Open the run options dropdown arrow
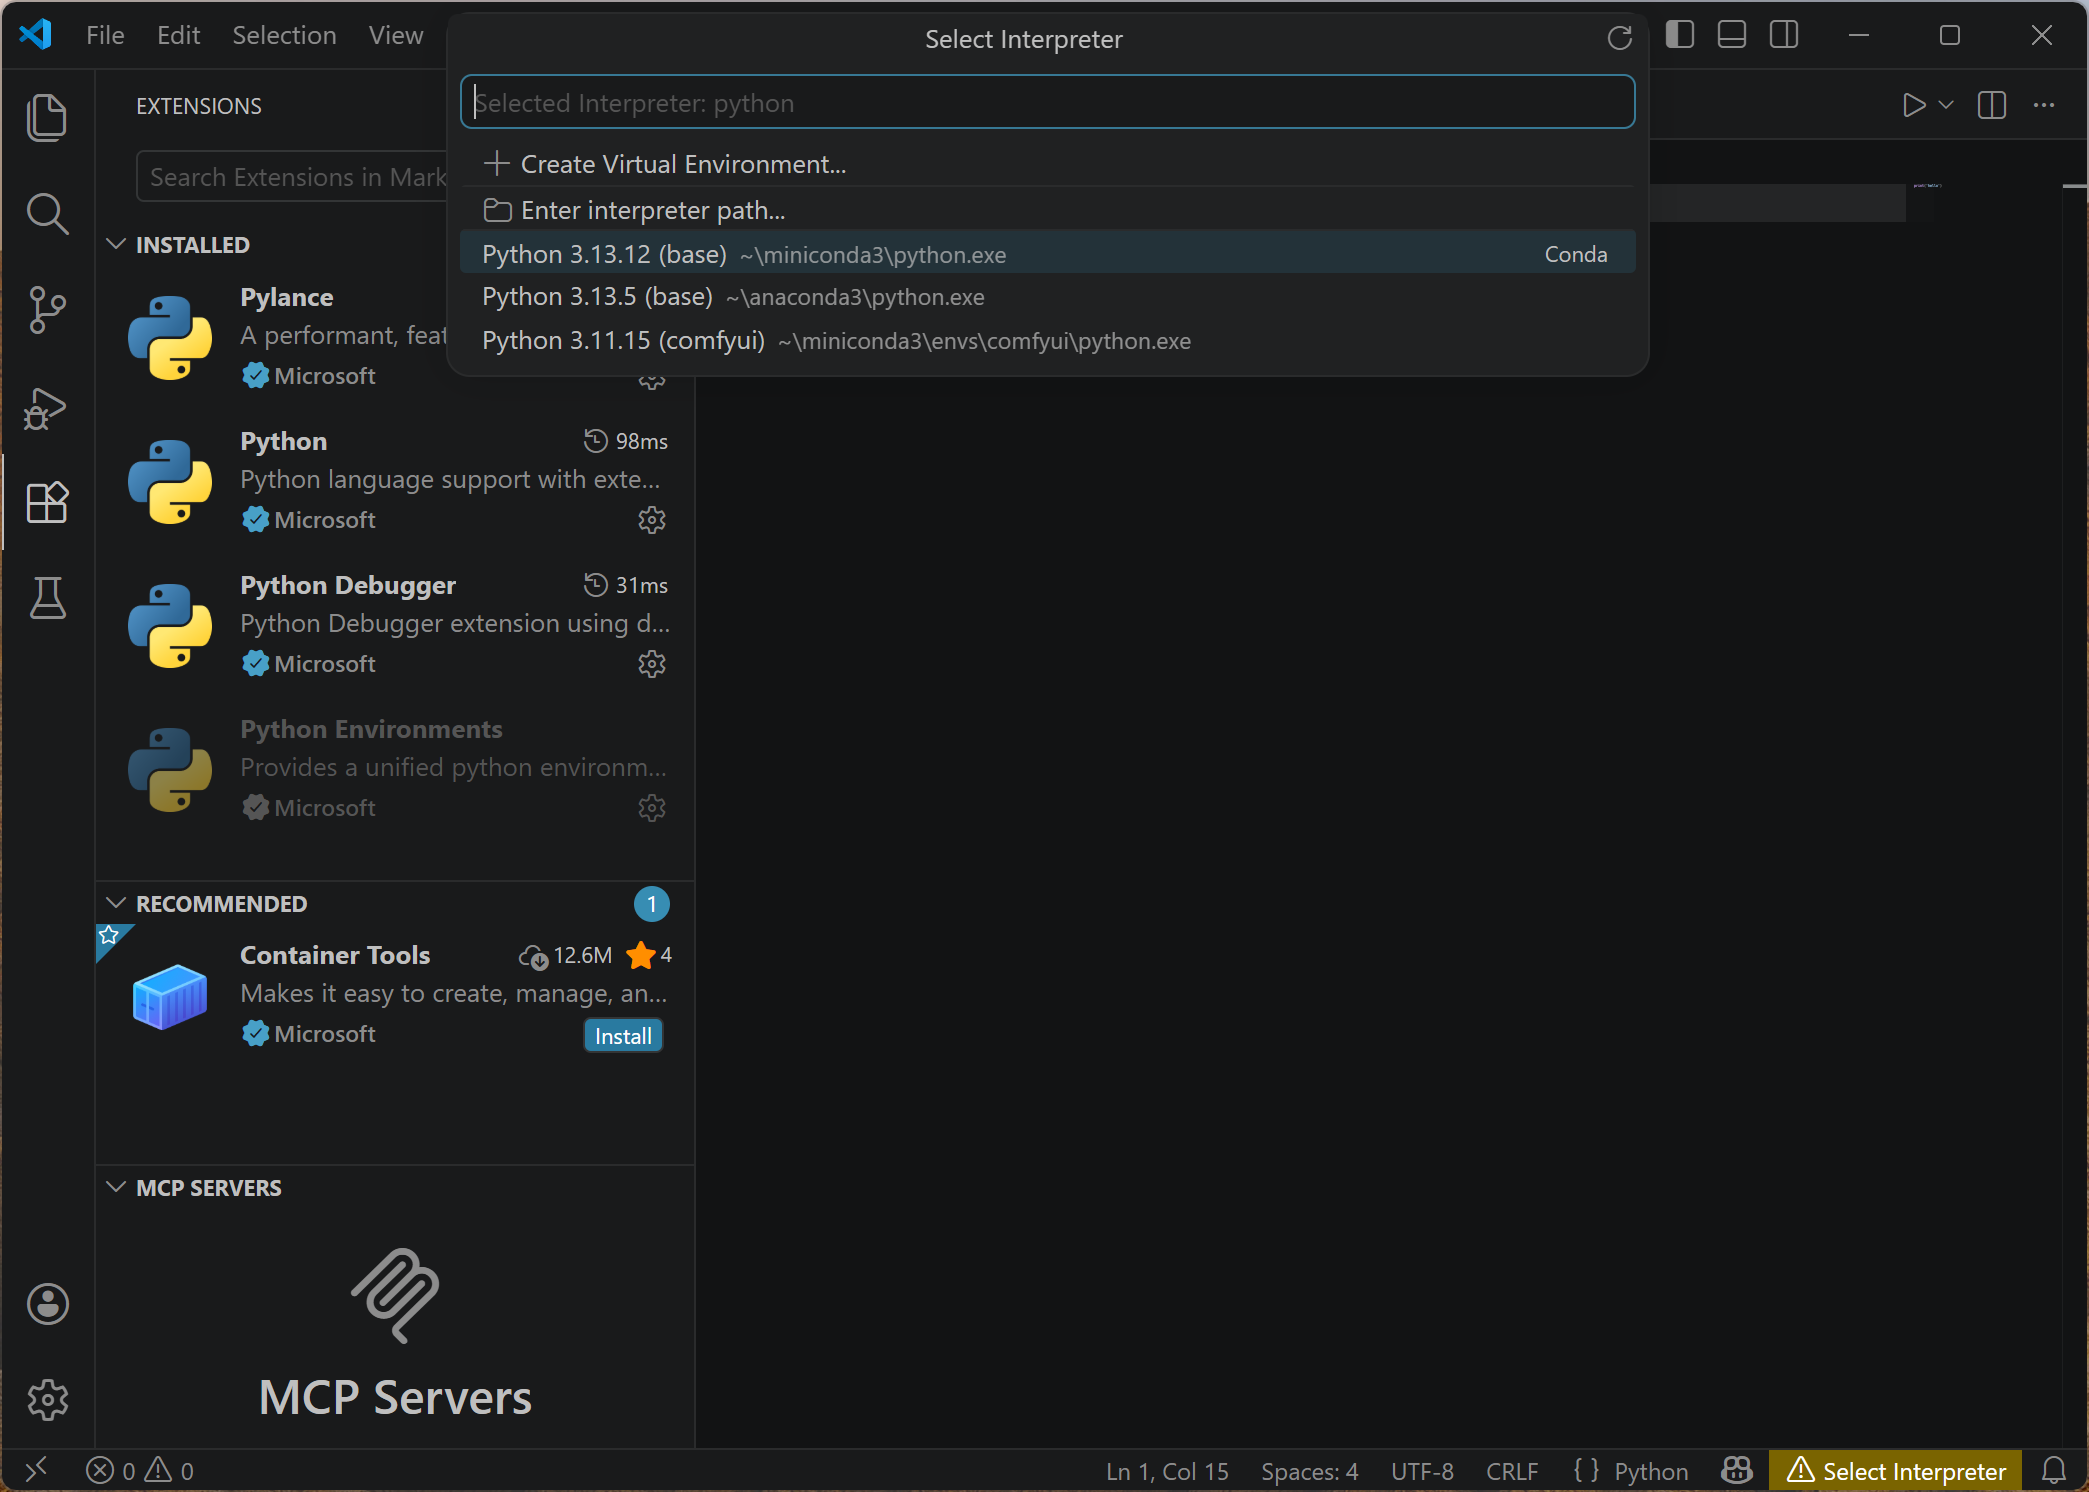Viewport: 2089px width, 1492px height. click(1946, 105)
